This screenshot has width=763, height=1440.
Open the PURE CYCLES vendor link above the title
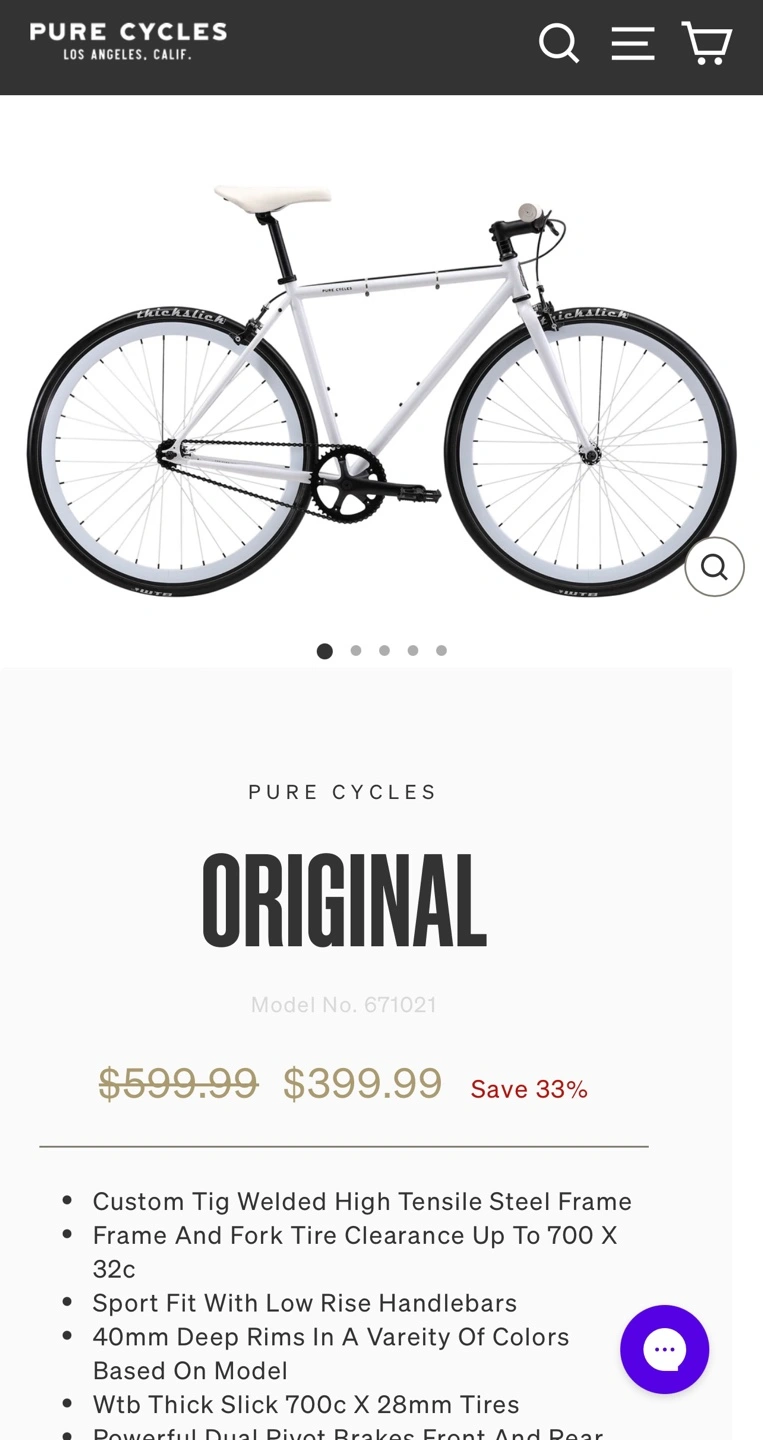click(x=343, y=792)
